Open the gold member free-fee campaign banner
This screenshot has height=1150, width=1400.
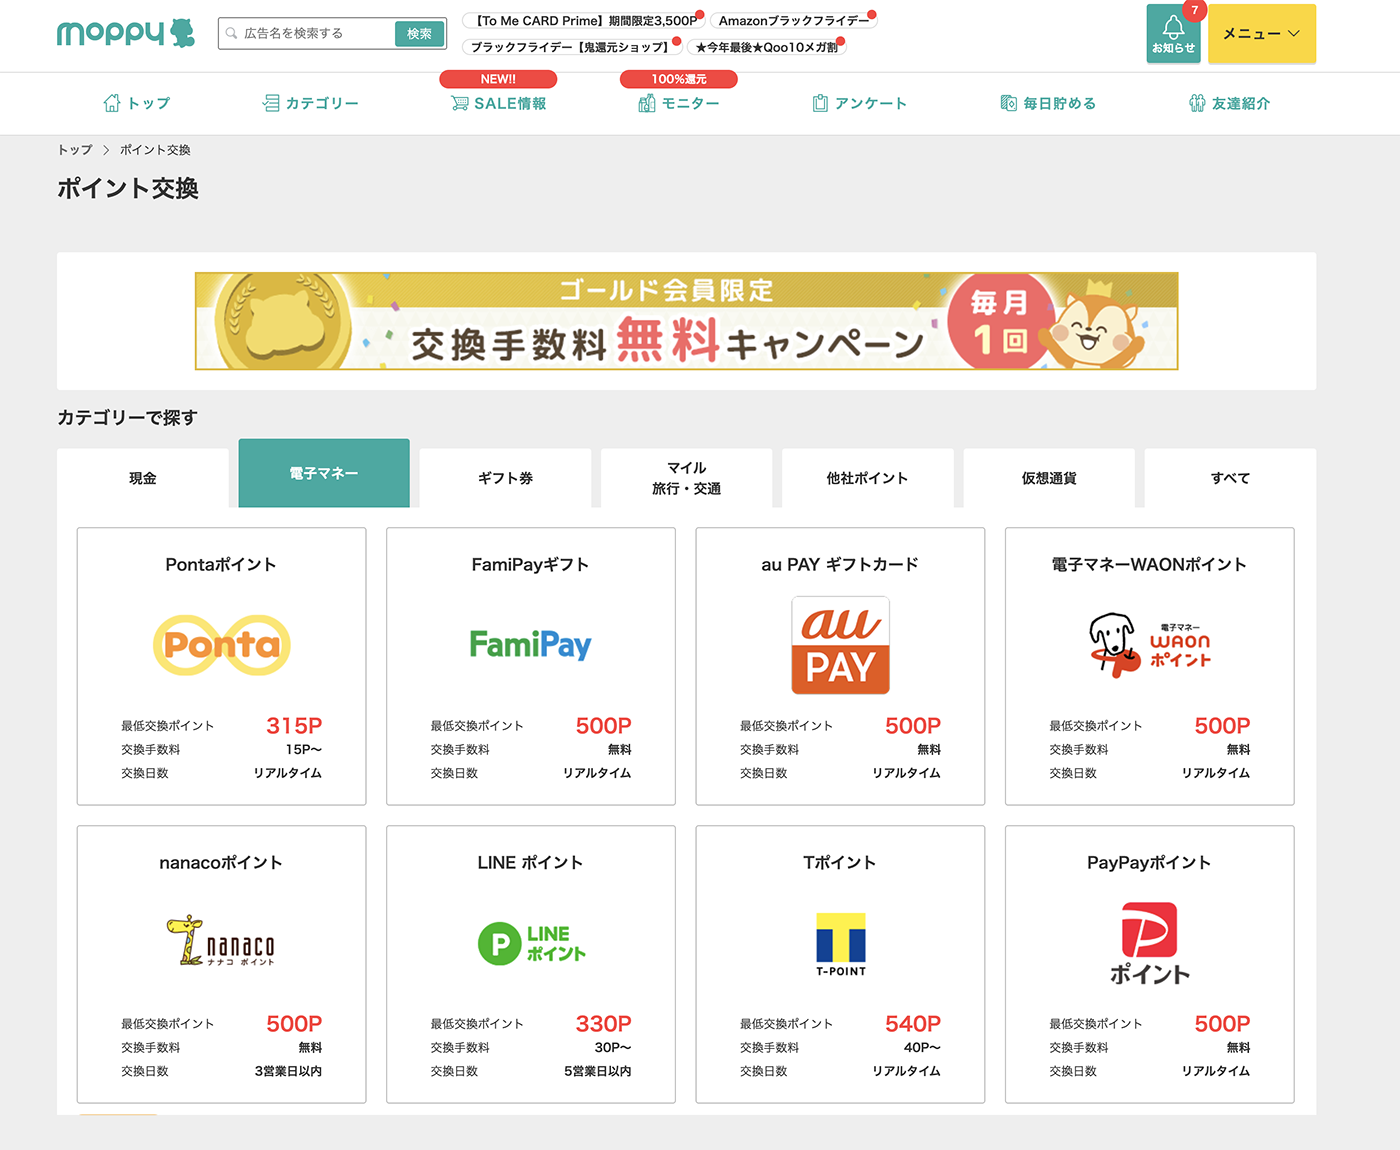pyautogui.click(x=686, y=321)
